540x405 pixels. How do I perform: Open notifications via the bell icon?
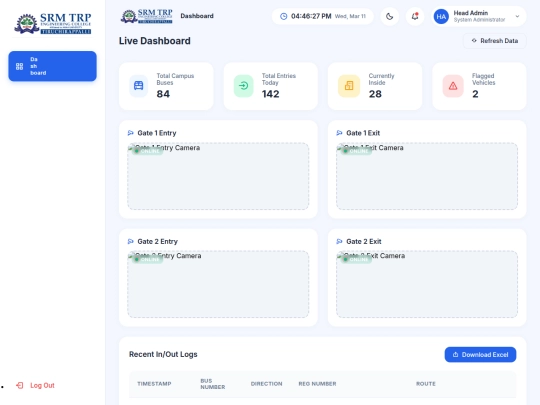click(415, 16)
